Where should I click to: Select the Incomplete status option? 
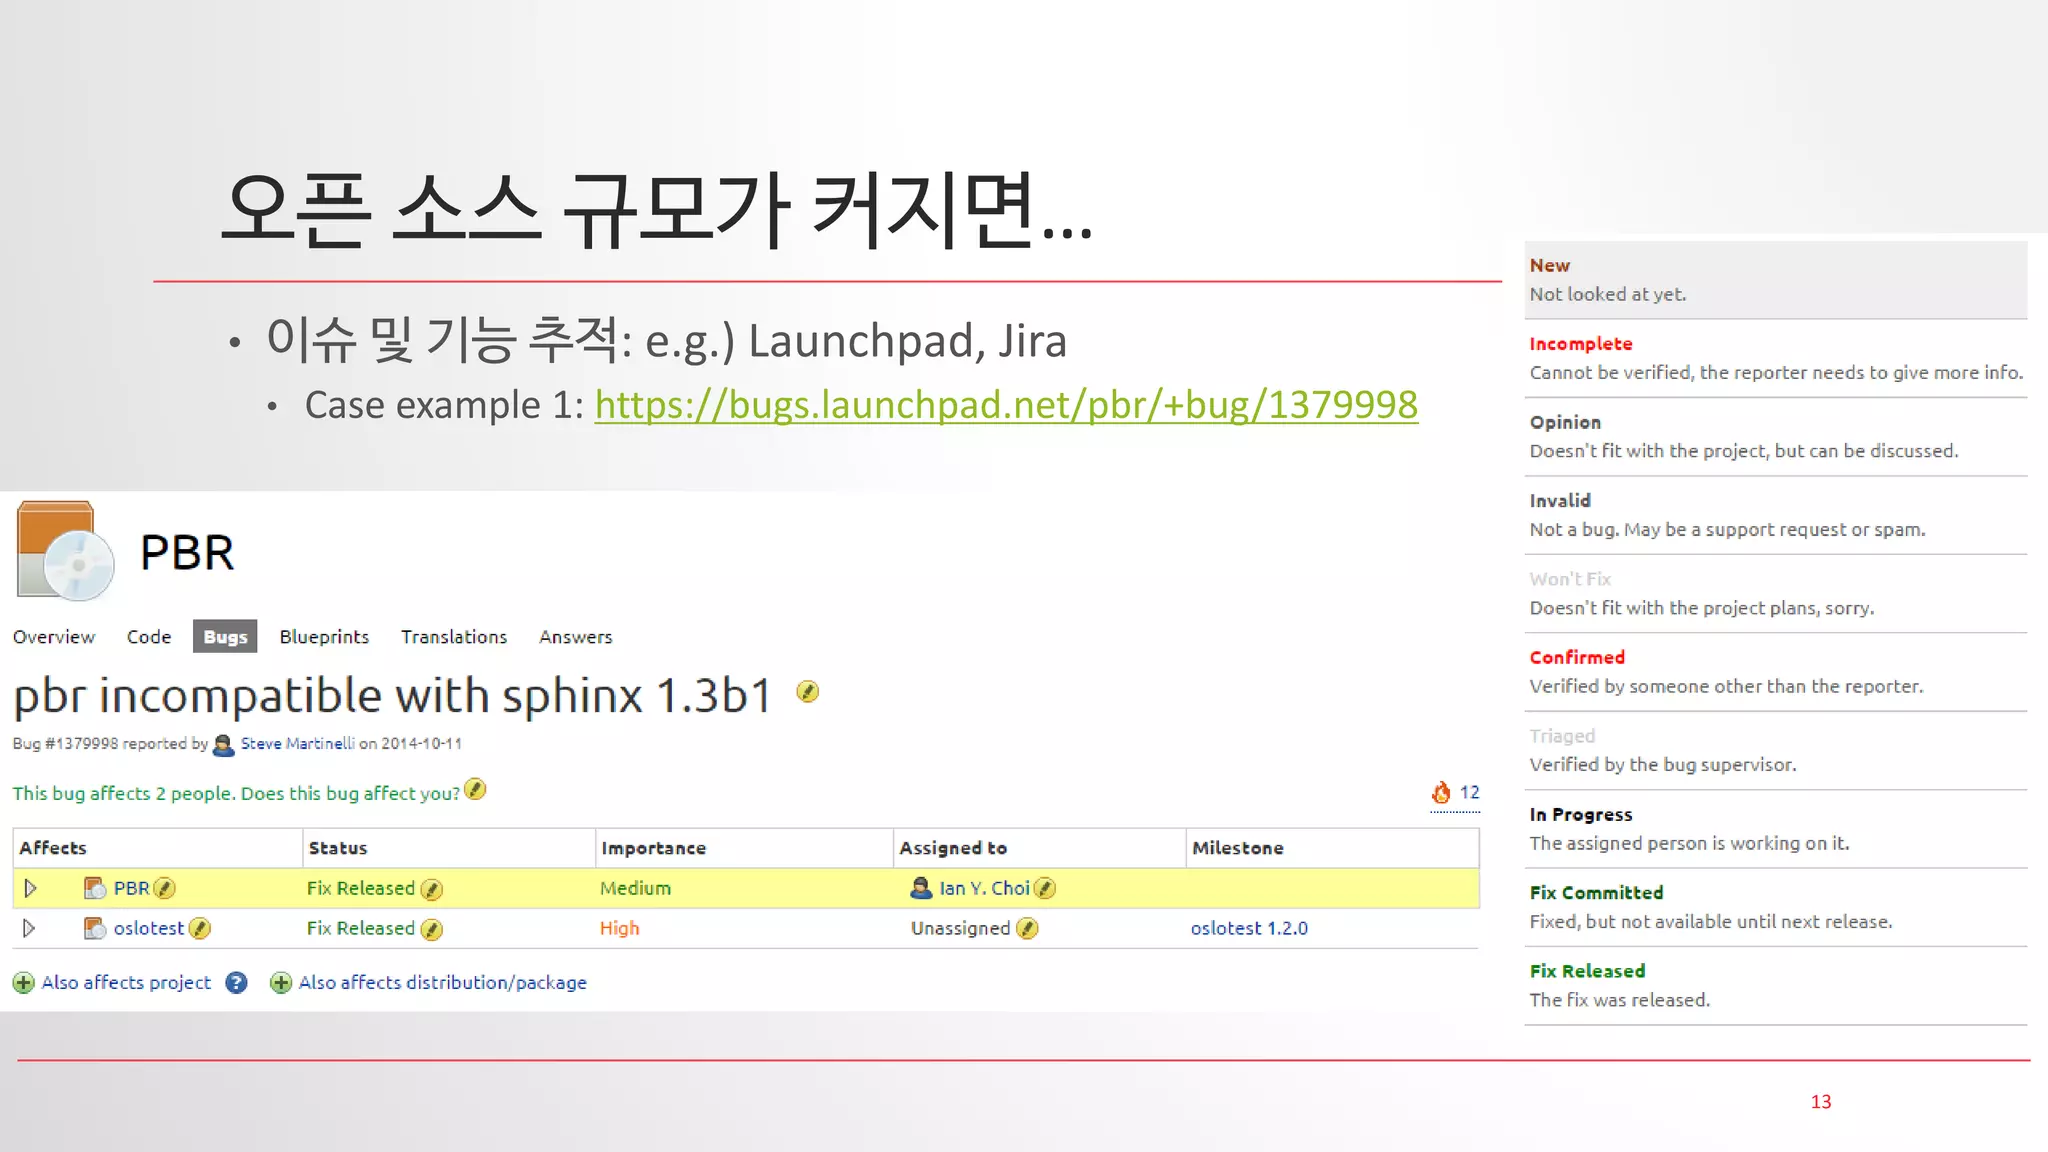click(x=1776, y=358)
